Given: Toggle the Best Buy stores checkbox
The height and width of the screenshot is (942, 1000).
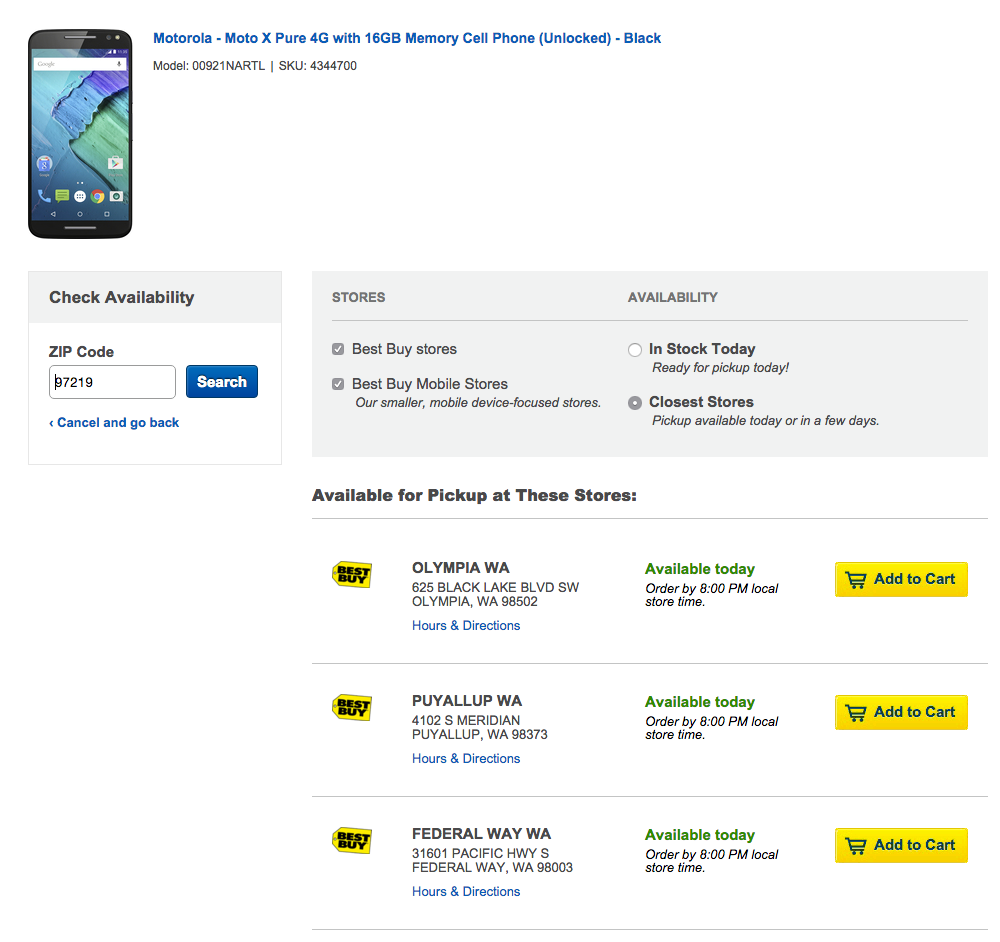Looking at the screenshot, I should 339,349.
